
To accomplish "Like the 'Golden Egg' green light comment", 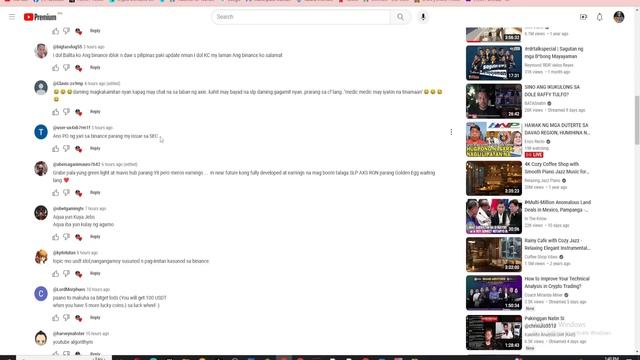I will point(56,193).
